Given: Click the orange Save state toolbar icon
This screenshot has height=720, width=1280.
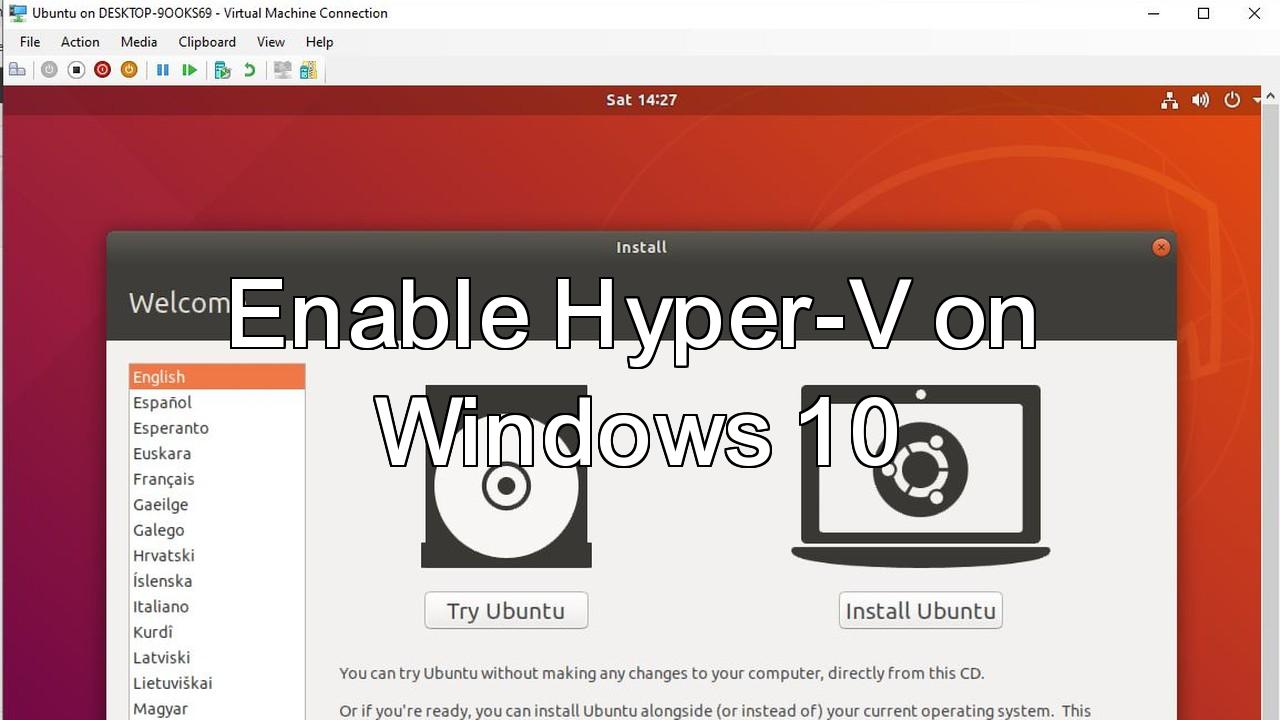Looking at the screenshot, I should tap(128, 70).
